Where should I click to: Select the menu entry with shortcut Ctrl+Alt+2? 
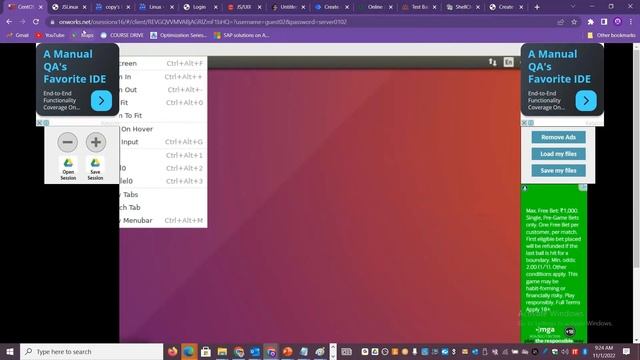click(163, 168)
